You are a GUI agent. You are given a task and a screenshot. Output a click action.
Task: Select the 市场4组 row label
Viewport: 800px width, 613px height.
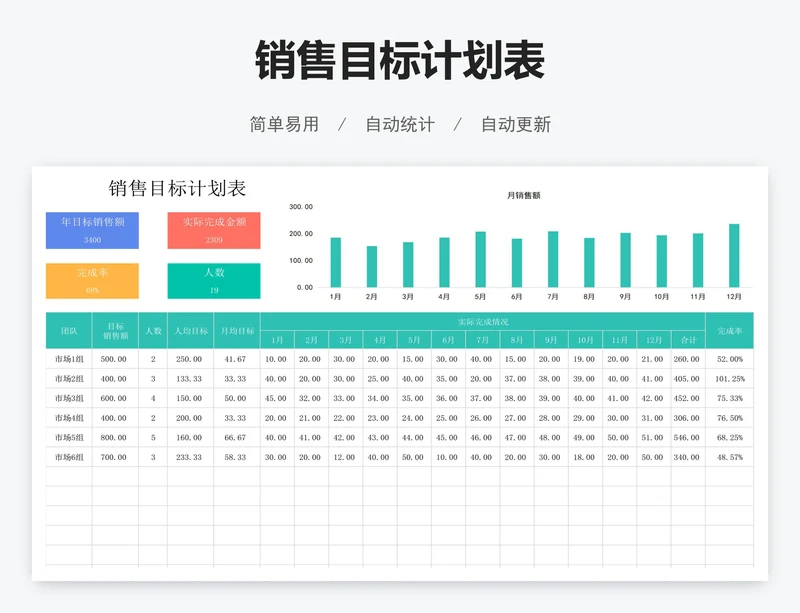[x=69, y=418]
